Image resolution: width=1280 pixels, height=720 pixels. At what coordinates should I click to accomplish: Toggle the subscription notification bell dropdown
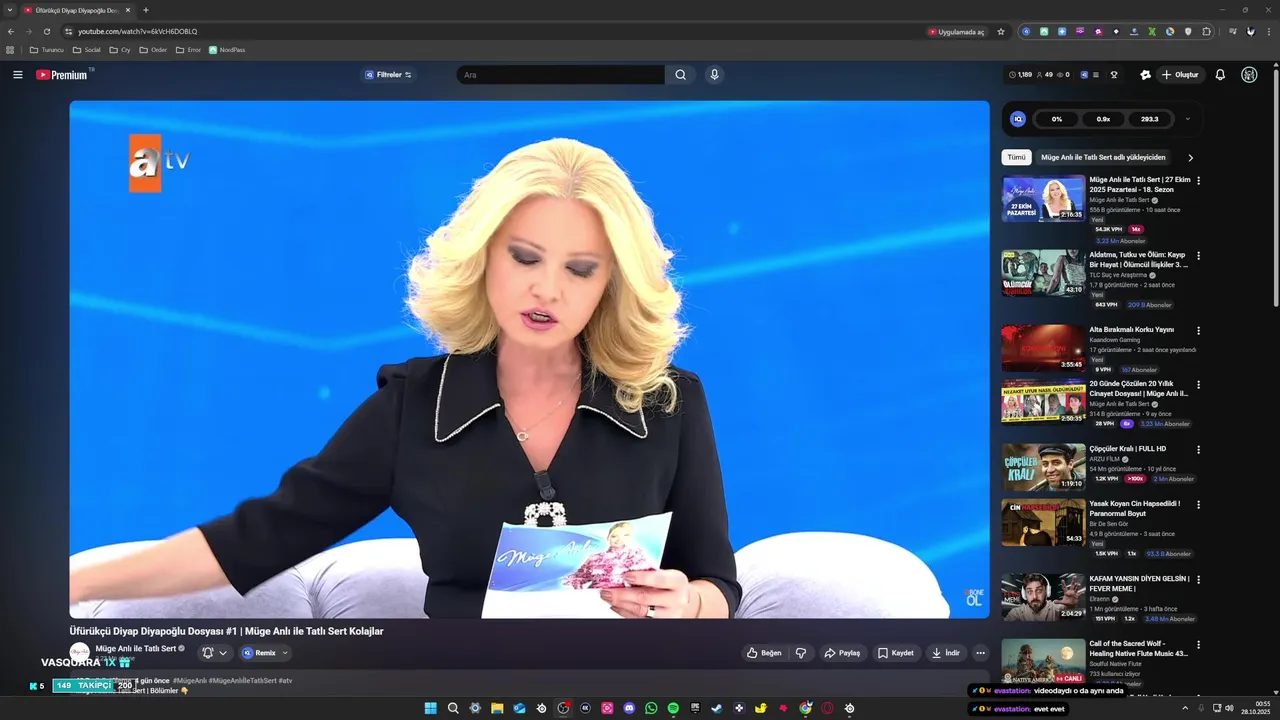(x=214, y=653)
